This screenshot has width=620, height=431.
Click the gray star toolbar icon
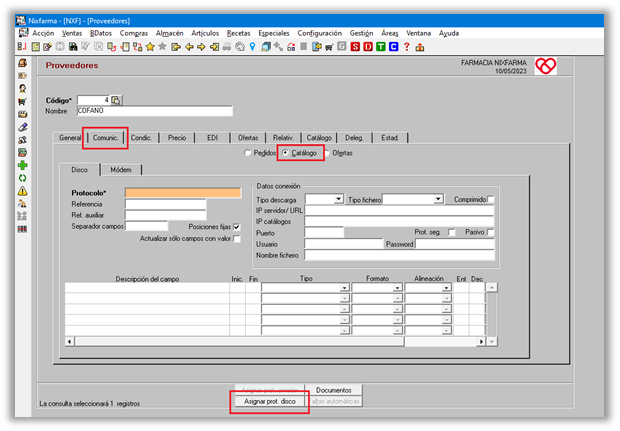[x=162, y=47]
